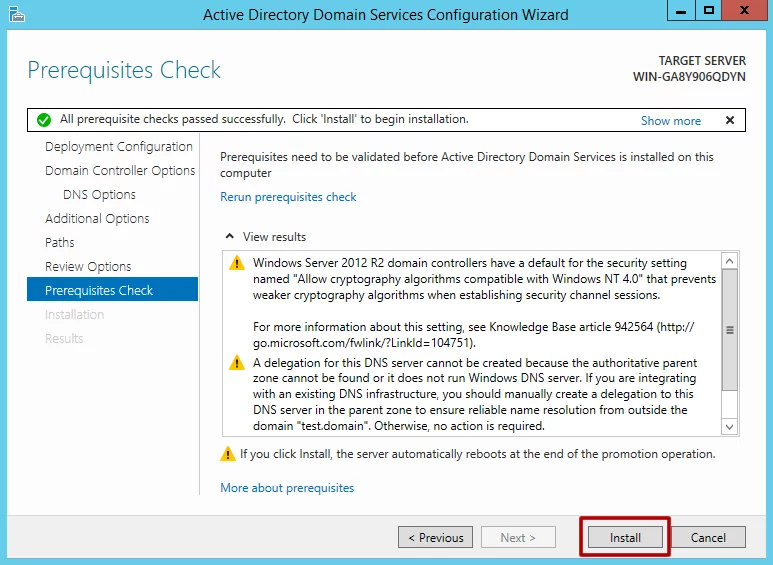Click warning icon beside DNS delegation message
Image resolution: width=773 pixels, height=565 pixels.
236,362
